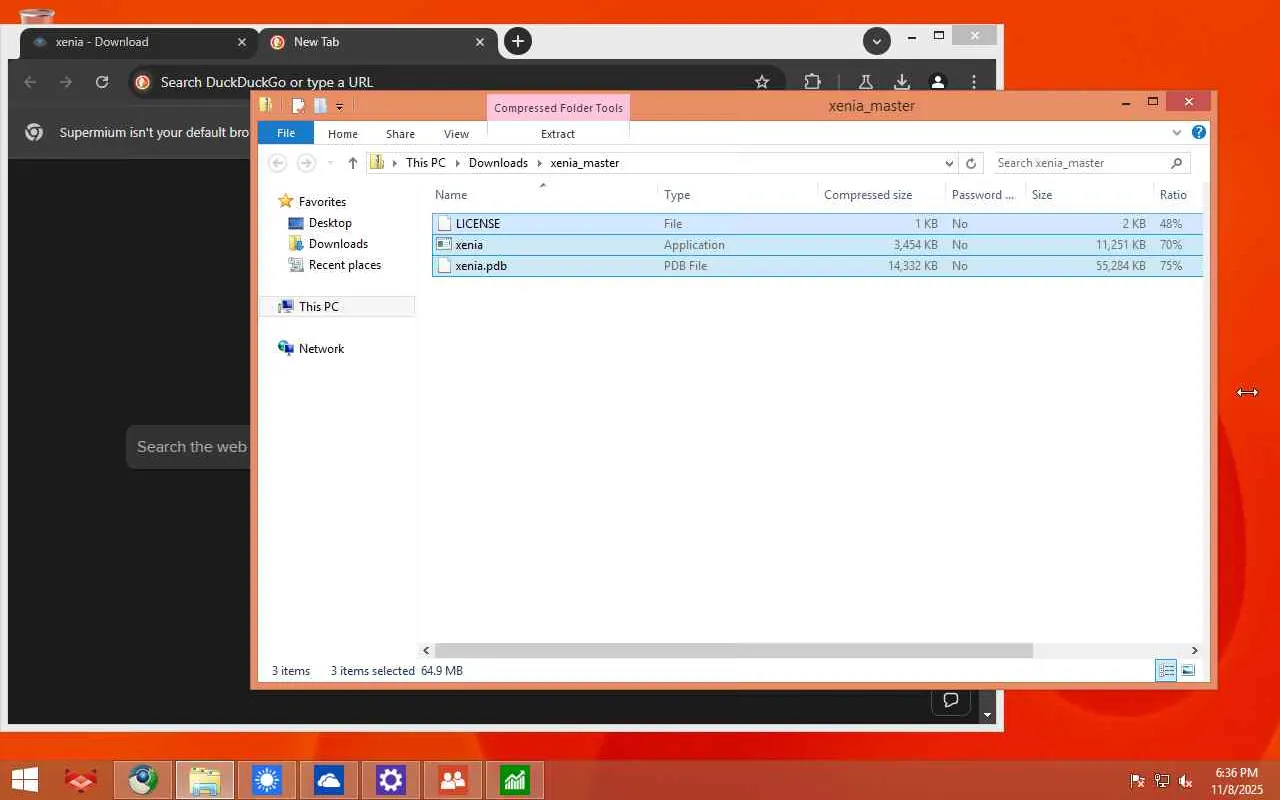
Task: Click the New folder quick access icon
Action: (320, 106)
